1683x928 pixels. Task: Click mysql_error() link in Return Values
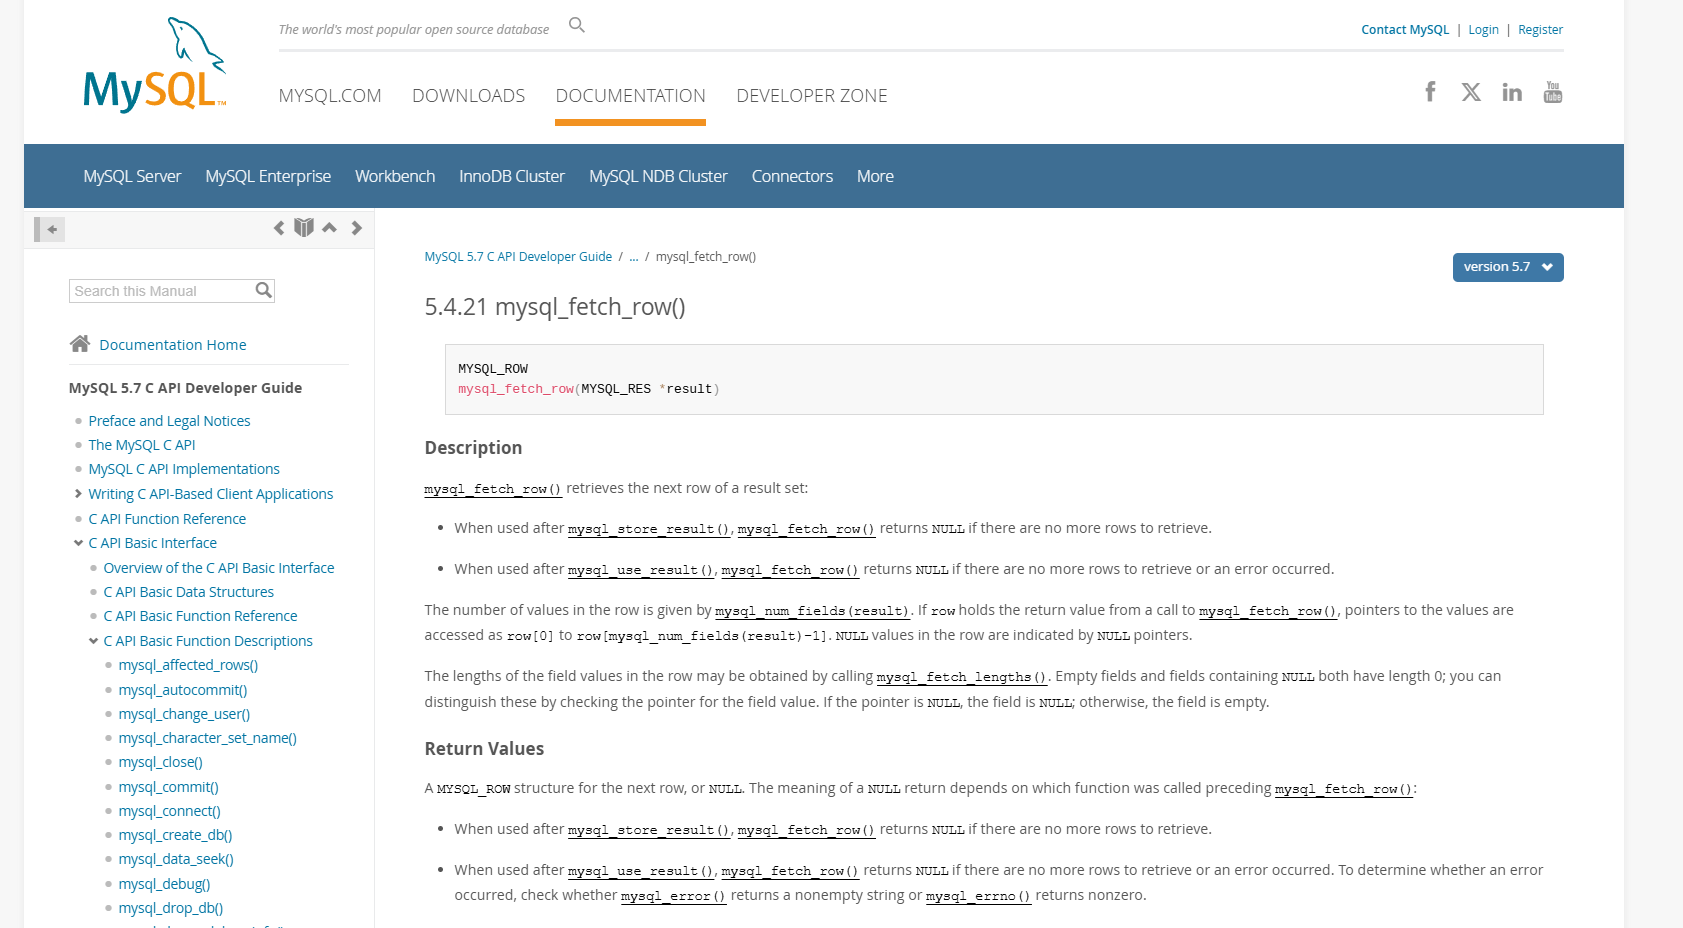[674, 896]
